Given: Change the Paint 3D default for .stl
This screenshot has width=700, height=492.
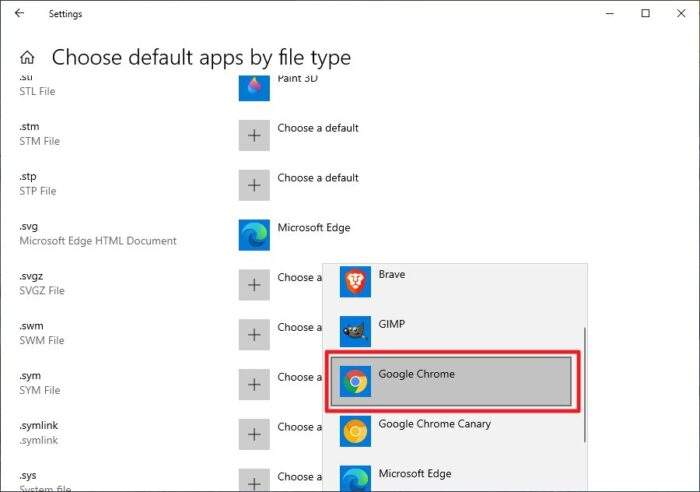Looking at the screenshot, I should (x=297, y=79).
